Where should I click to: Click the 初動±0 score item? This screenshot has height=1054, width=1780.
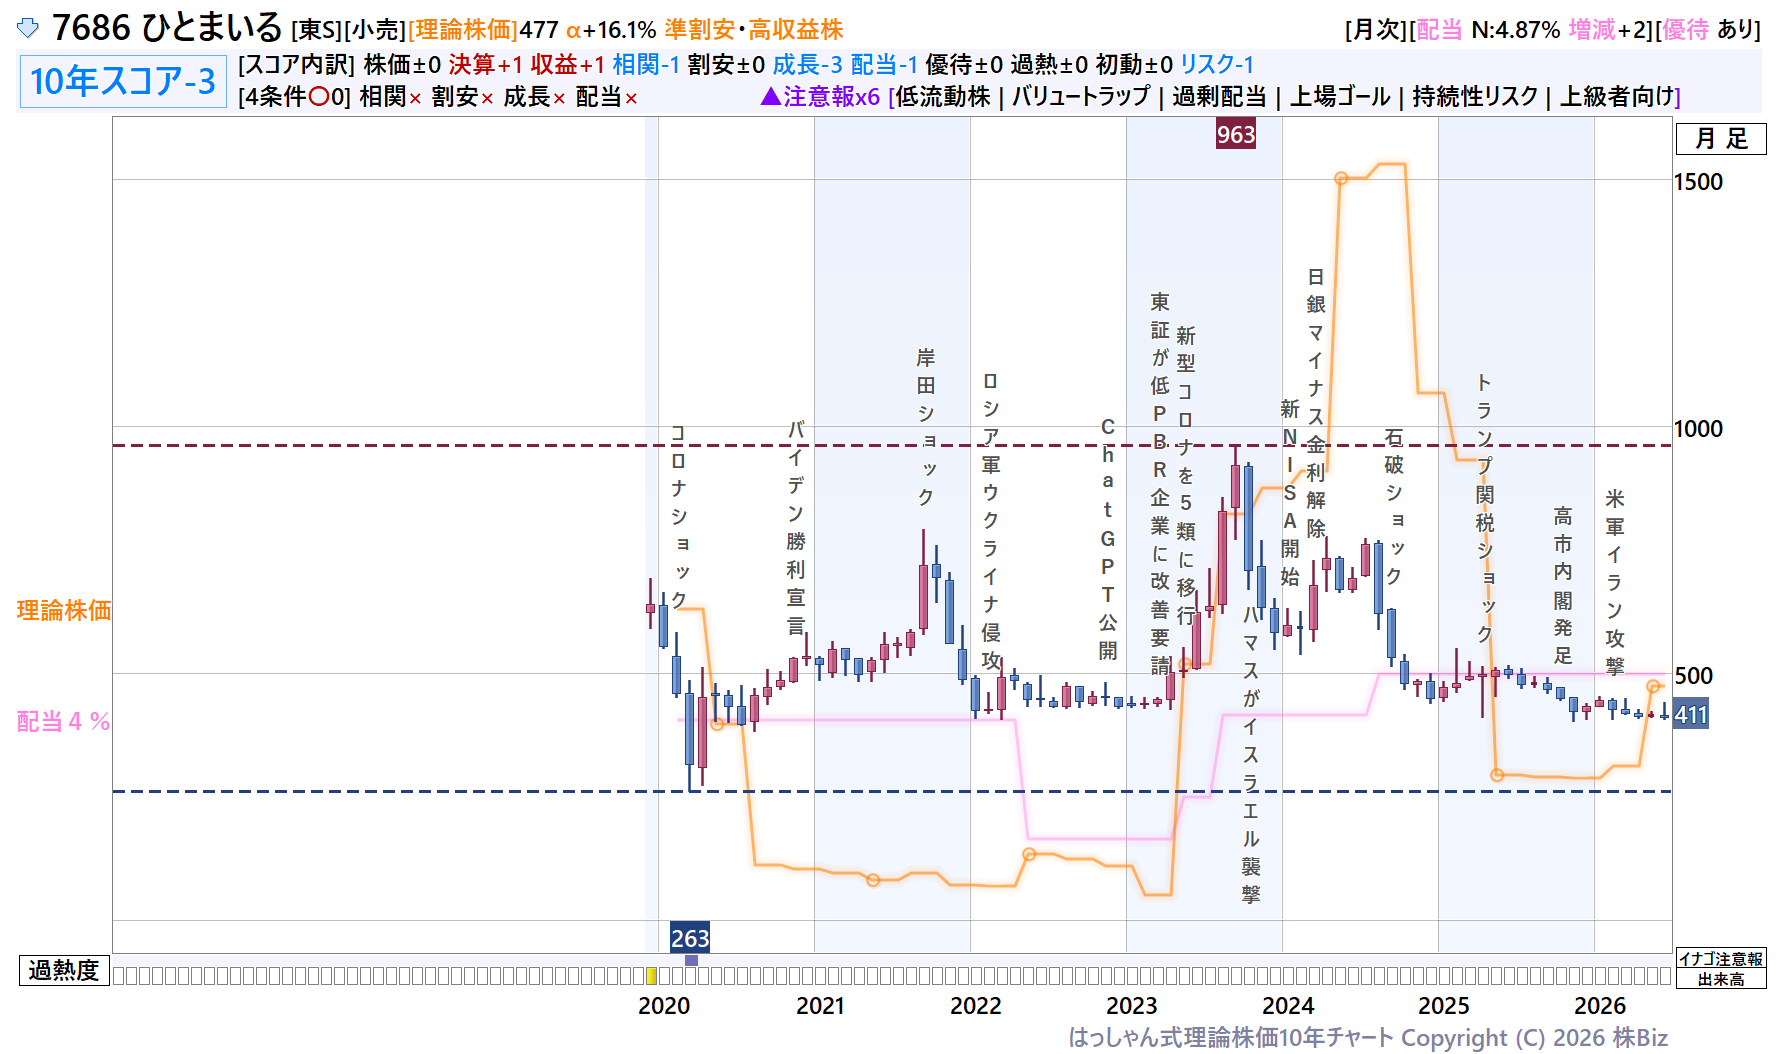click(x=1134, y=65)
